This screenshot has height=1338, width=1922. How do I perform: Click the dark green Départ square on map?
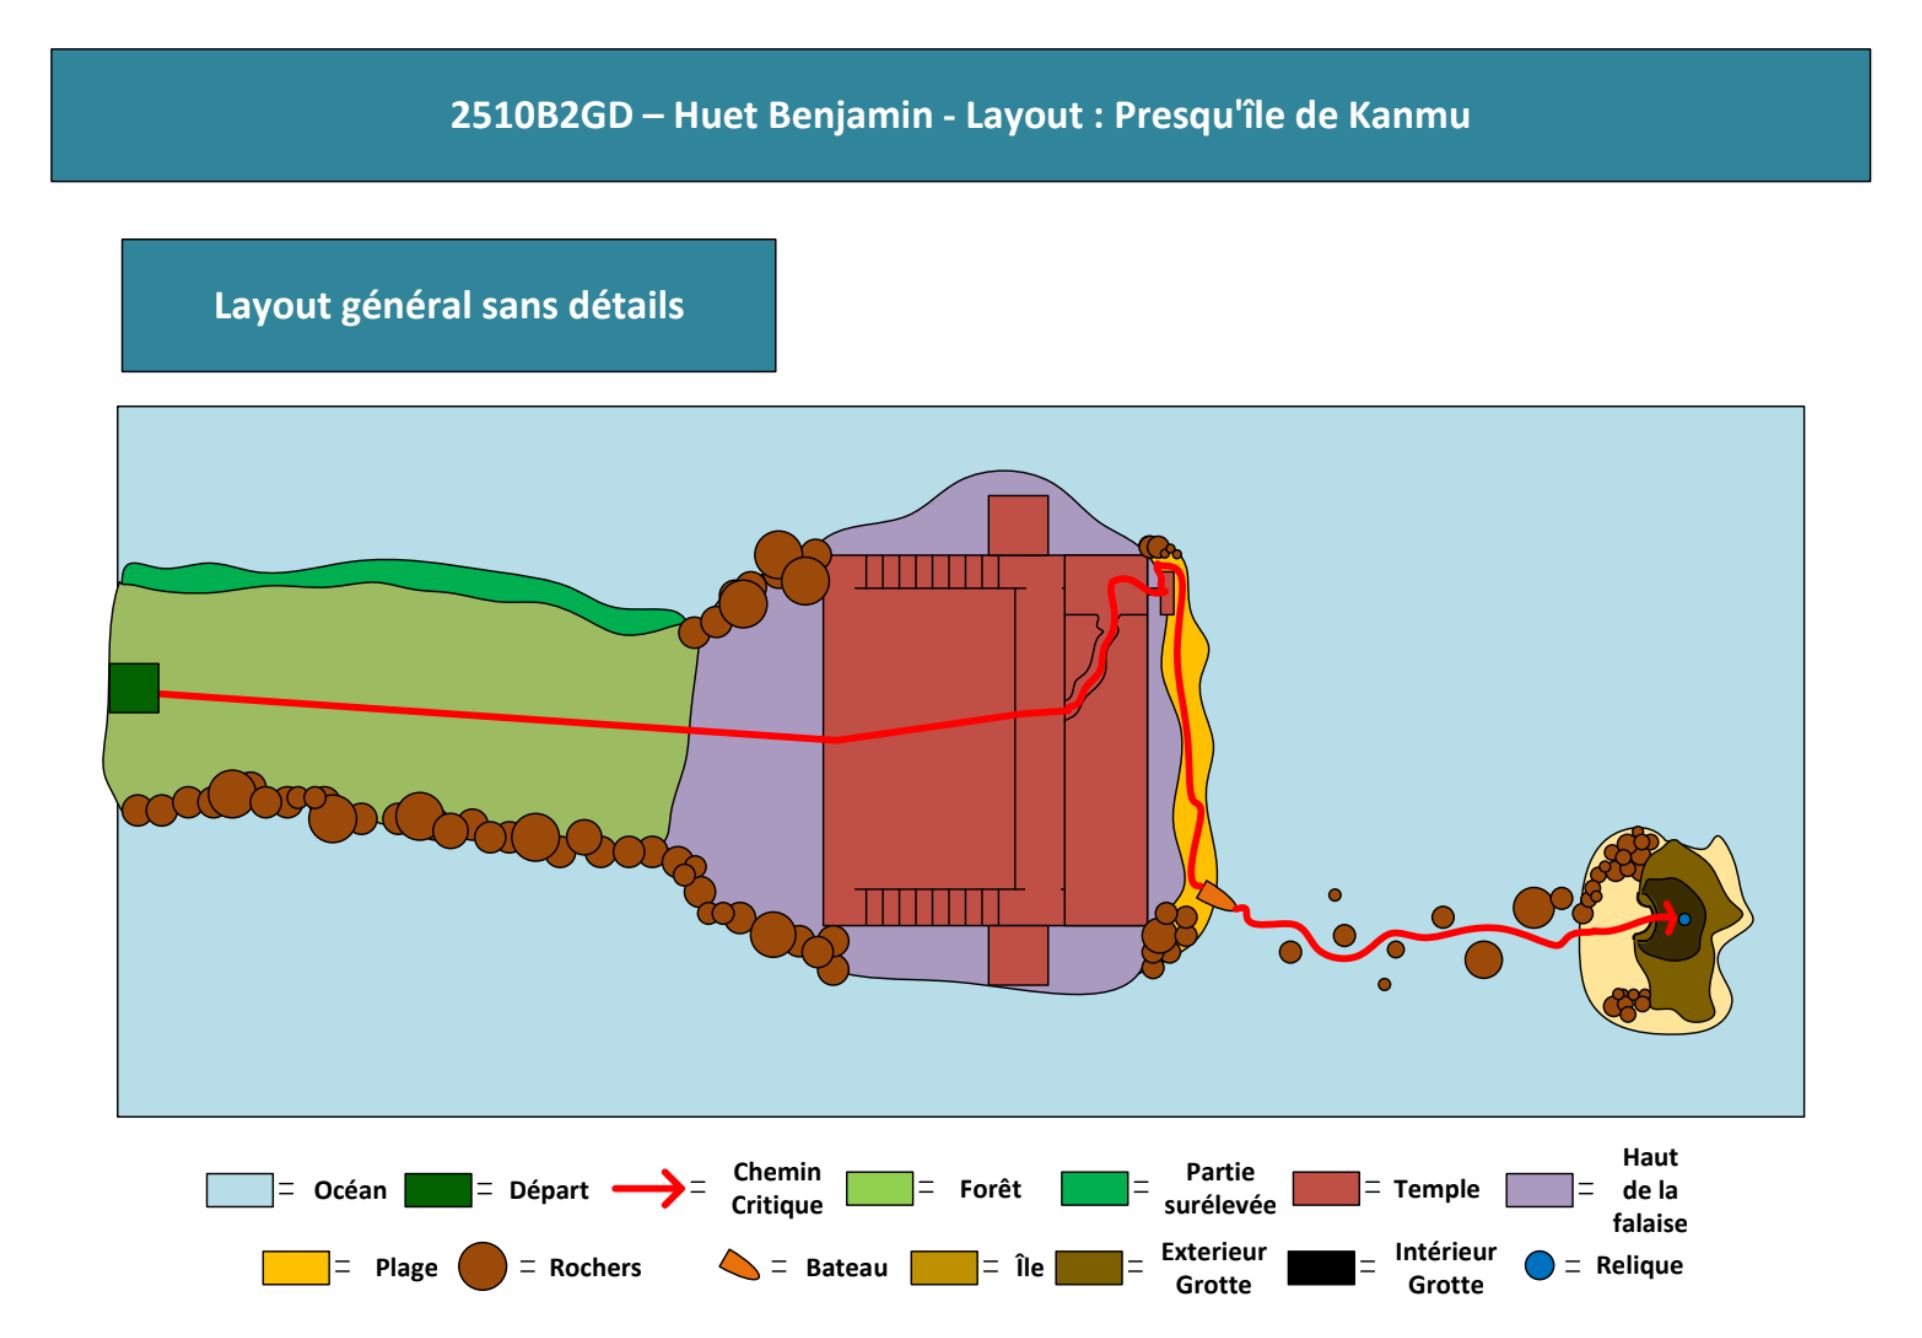pyautogui.click(x=134, y=688)
